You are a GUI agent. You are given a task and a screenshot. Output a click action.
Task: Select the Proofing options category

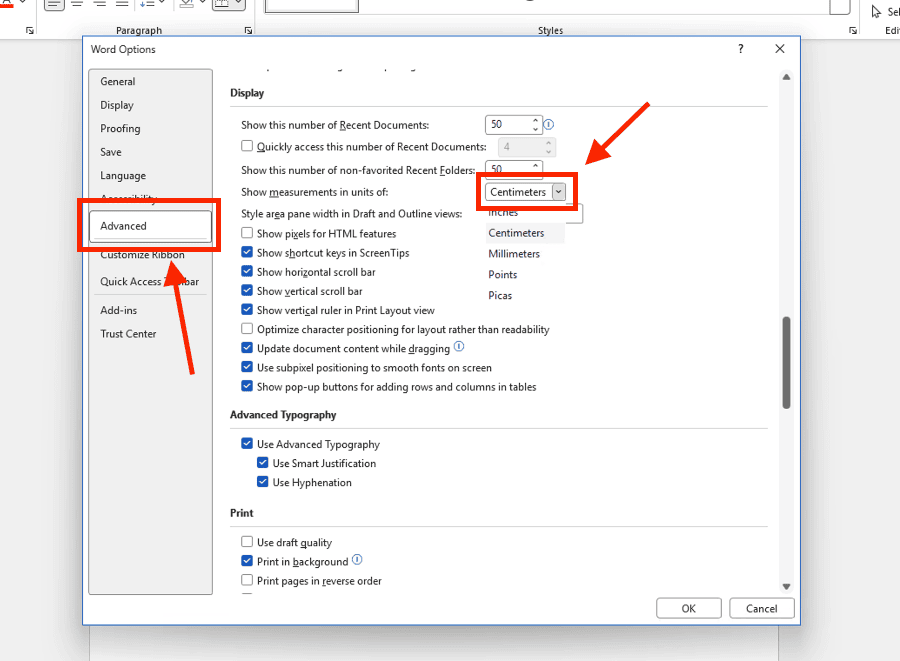coord(120,129)
